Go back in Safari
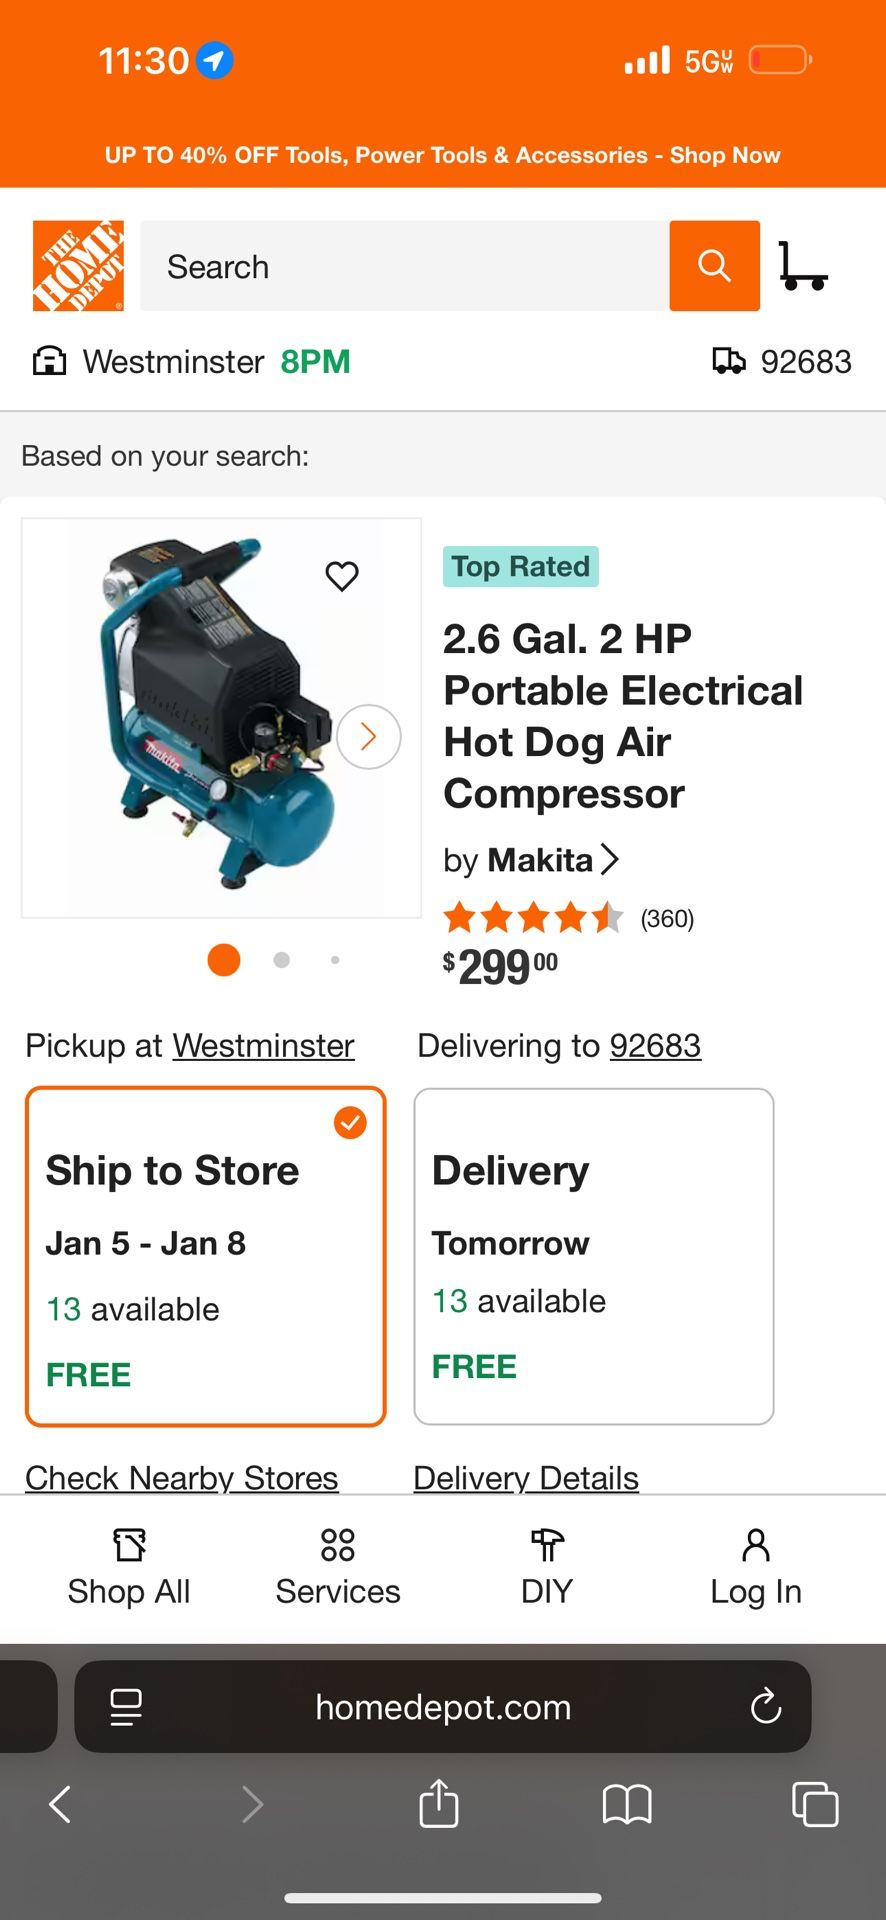886x1920 pixels. pyautogui.click(x=60, y=1804)
